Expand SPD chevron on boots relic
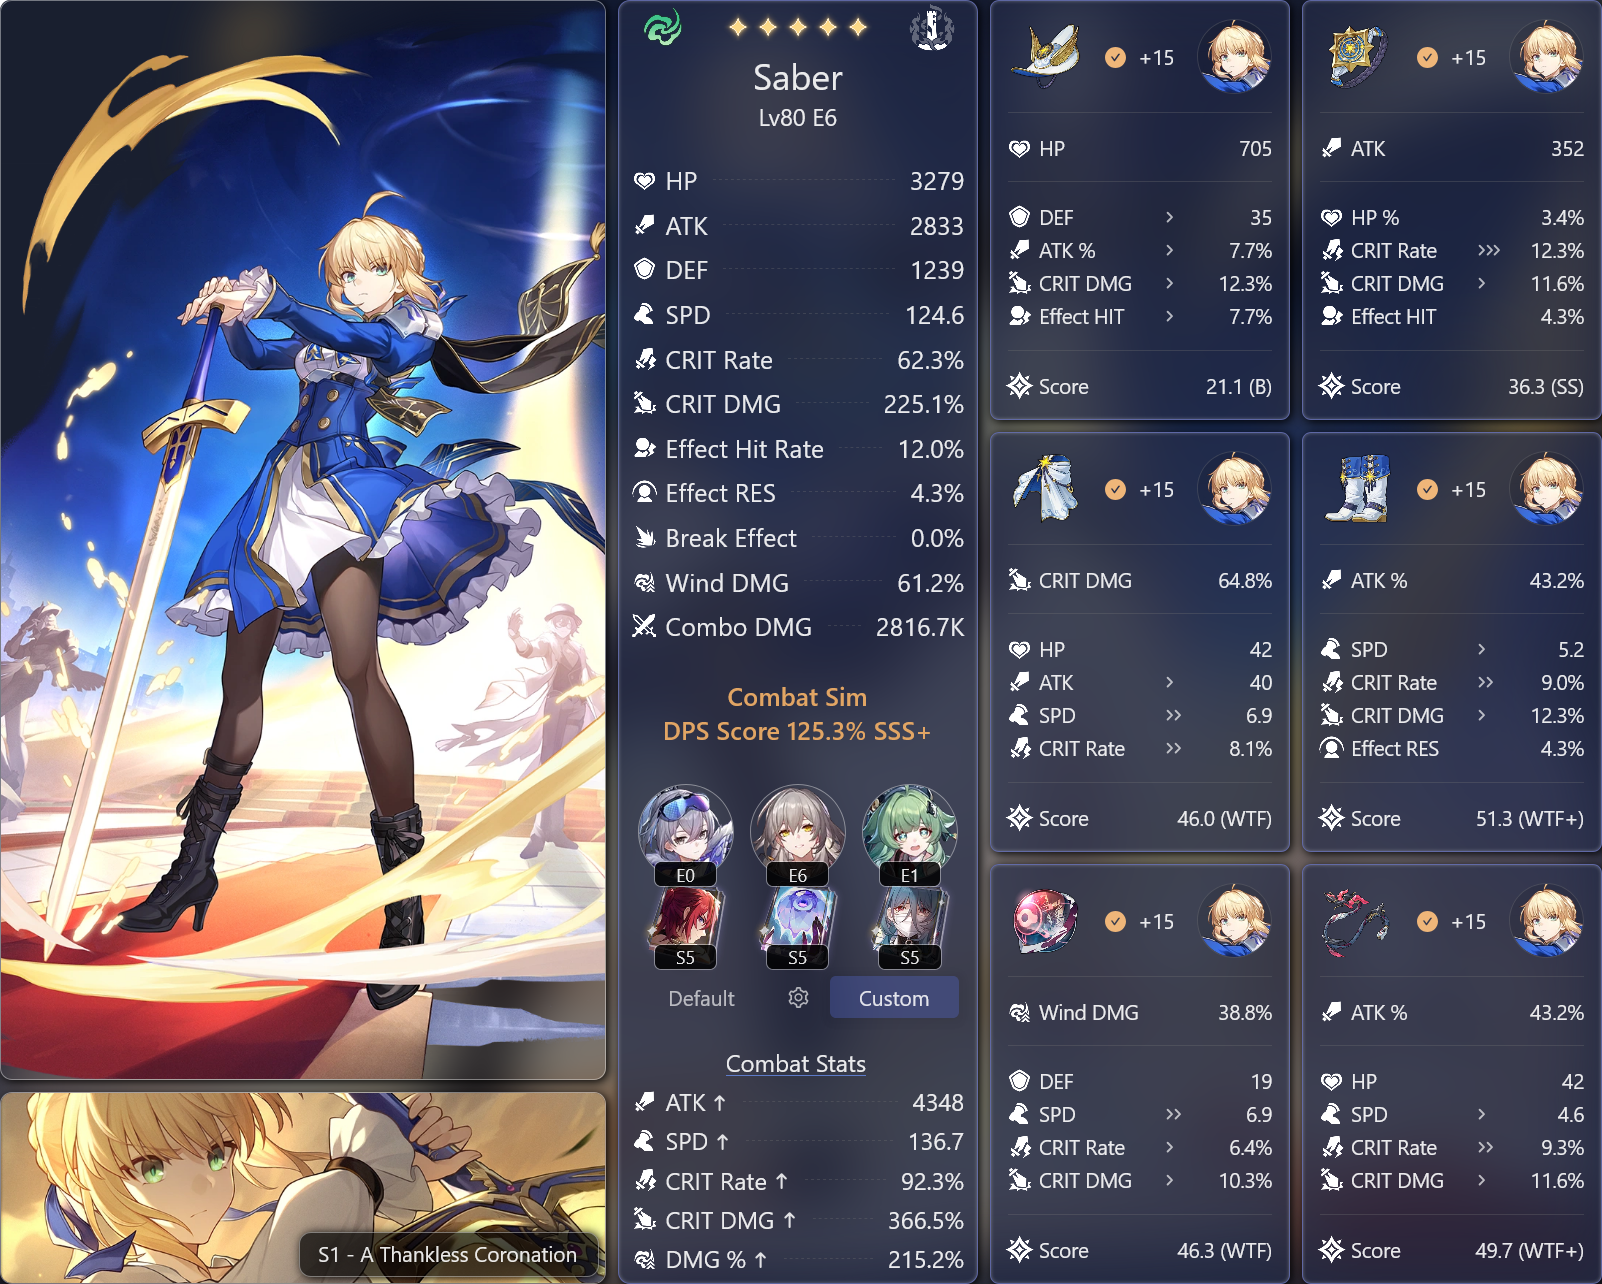Image resolution: width=1602 pixels, height=1284 pixels. [x=1481, y=649]
